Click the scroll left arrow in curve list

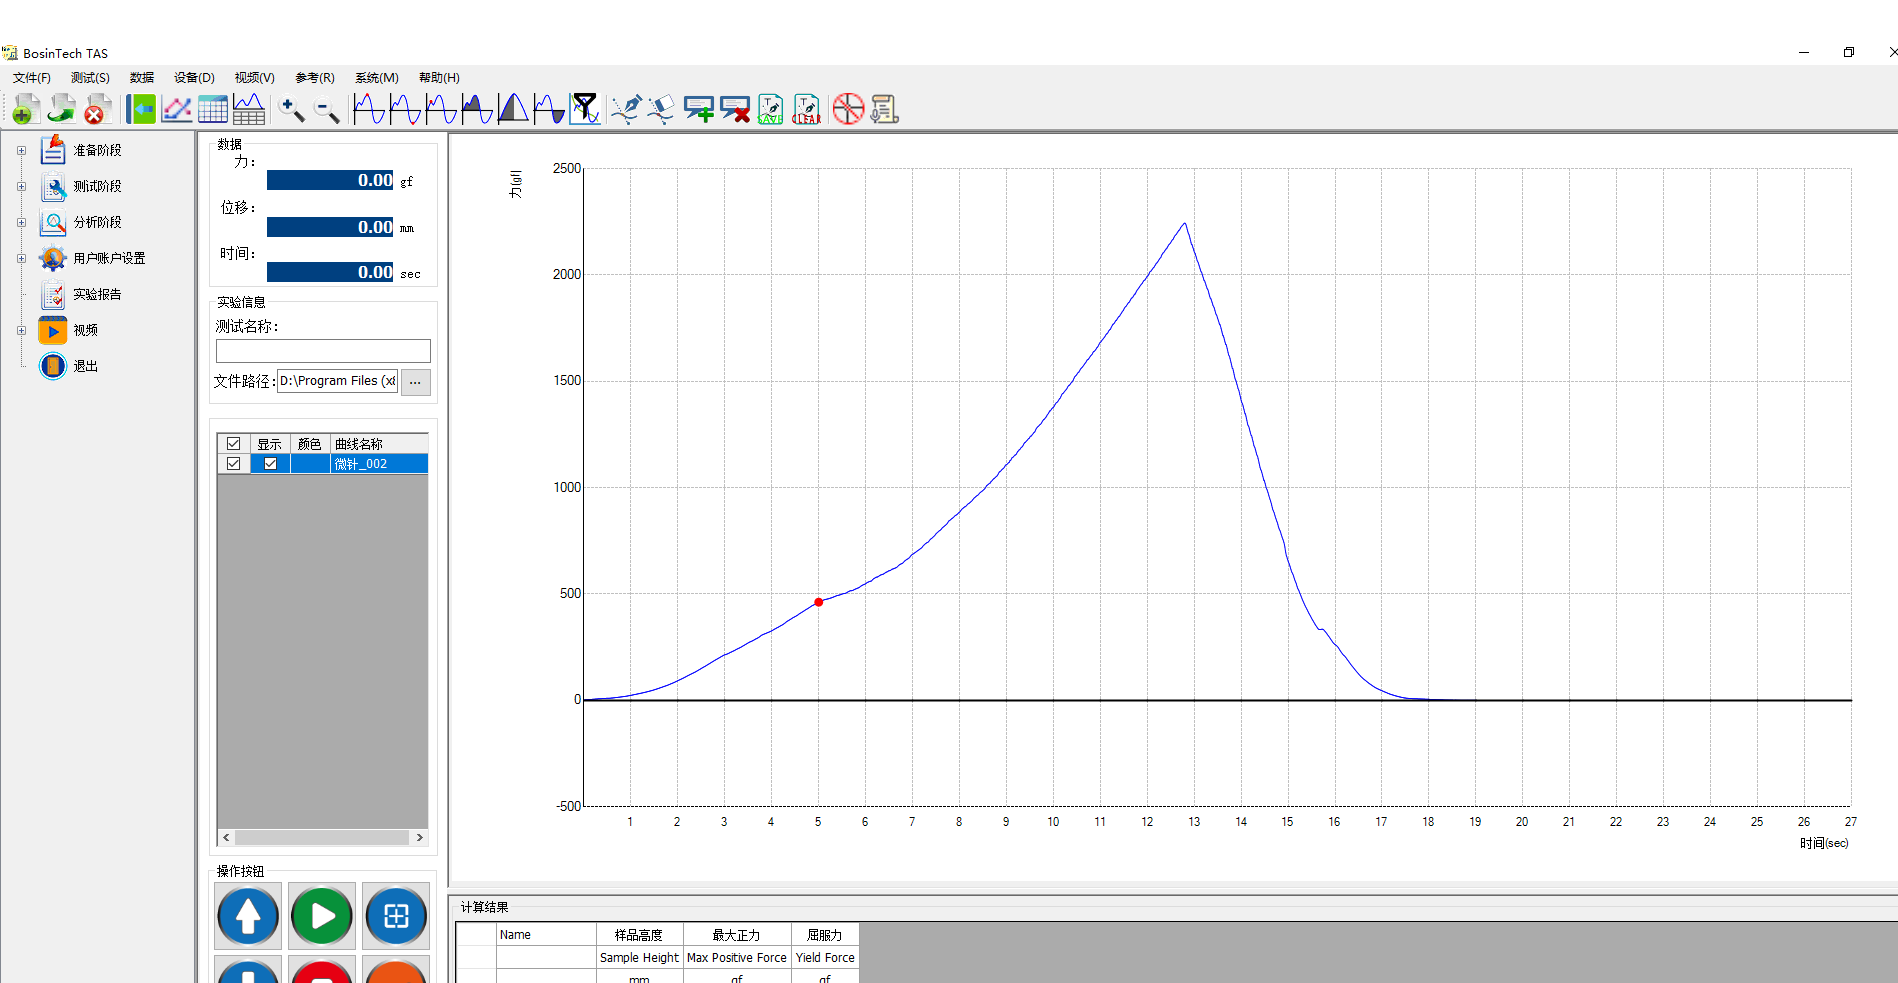(x=226, y=838)
